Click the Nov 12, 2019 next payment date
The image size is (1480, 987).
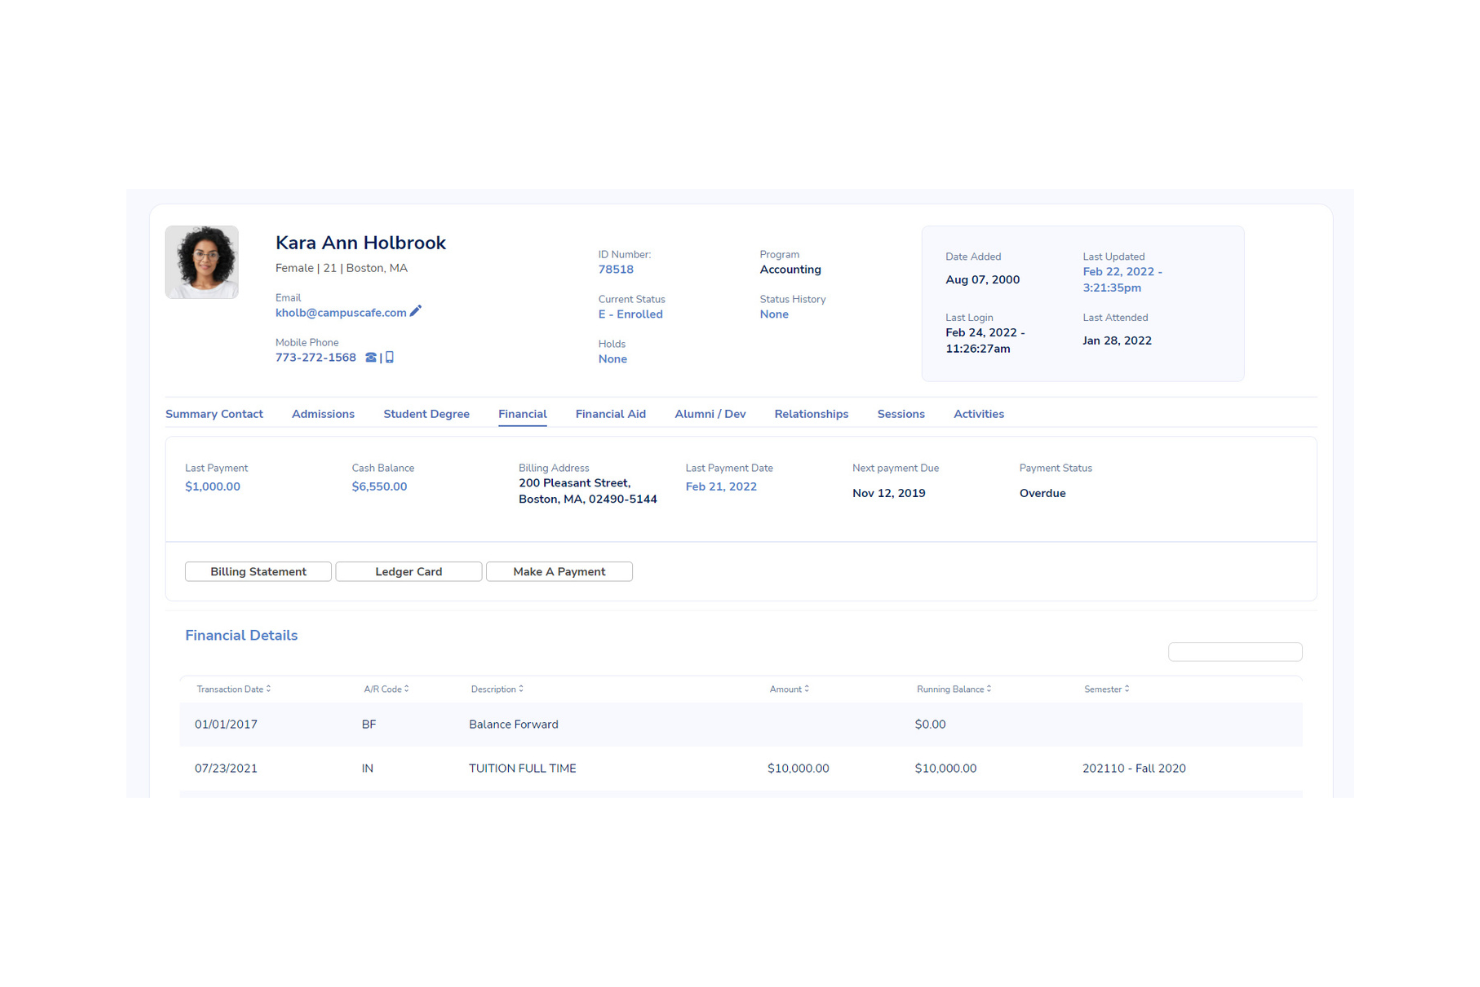889,494
